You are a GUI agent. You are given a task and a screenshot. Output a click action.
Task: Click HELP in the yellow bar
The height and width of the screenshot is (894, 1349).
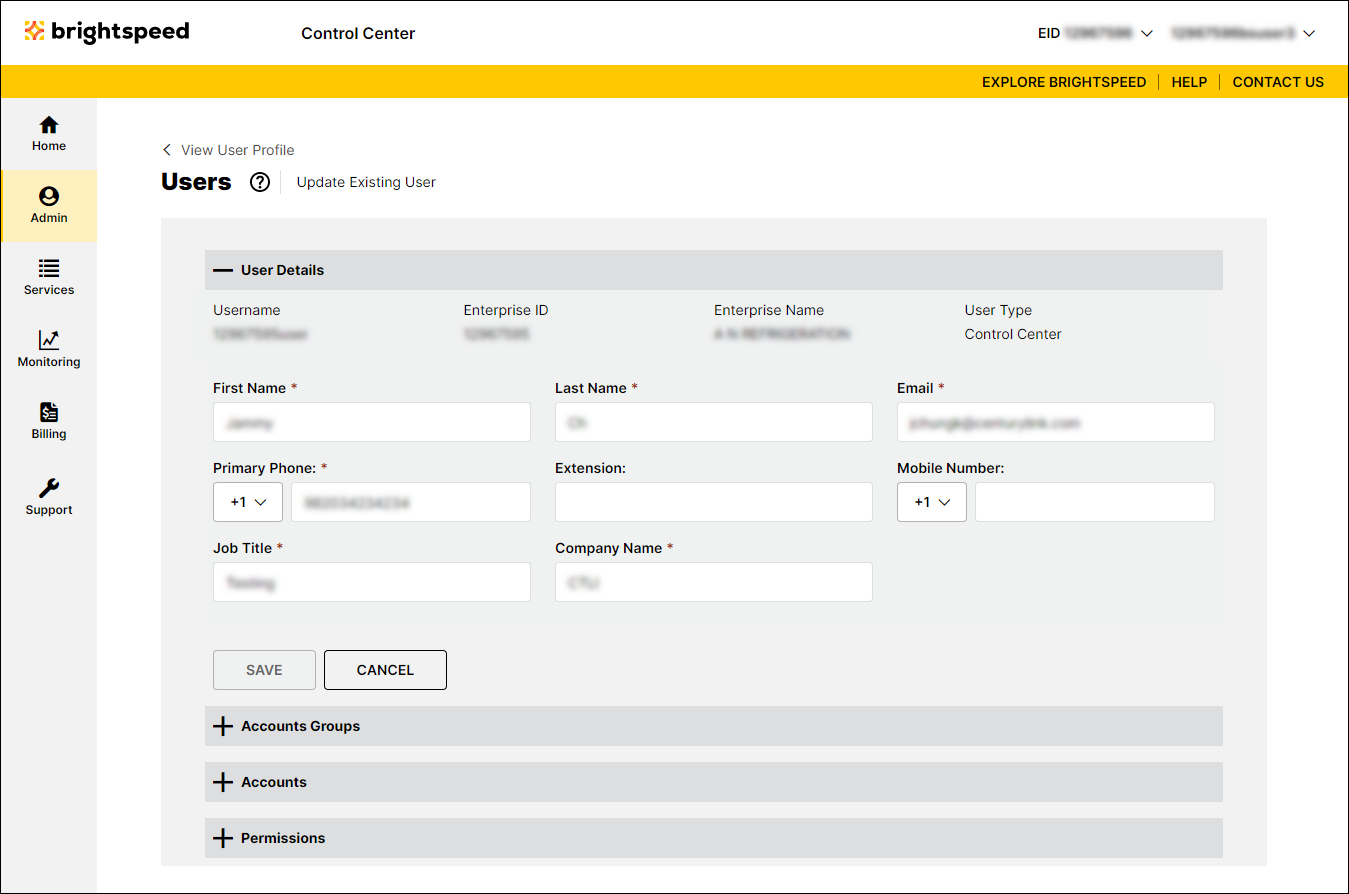click(1189, 82)
